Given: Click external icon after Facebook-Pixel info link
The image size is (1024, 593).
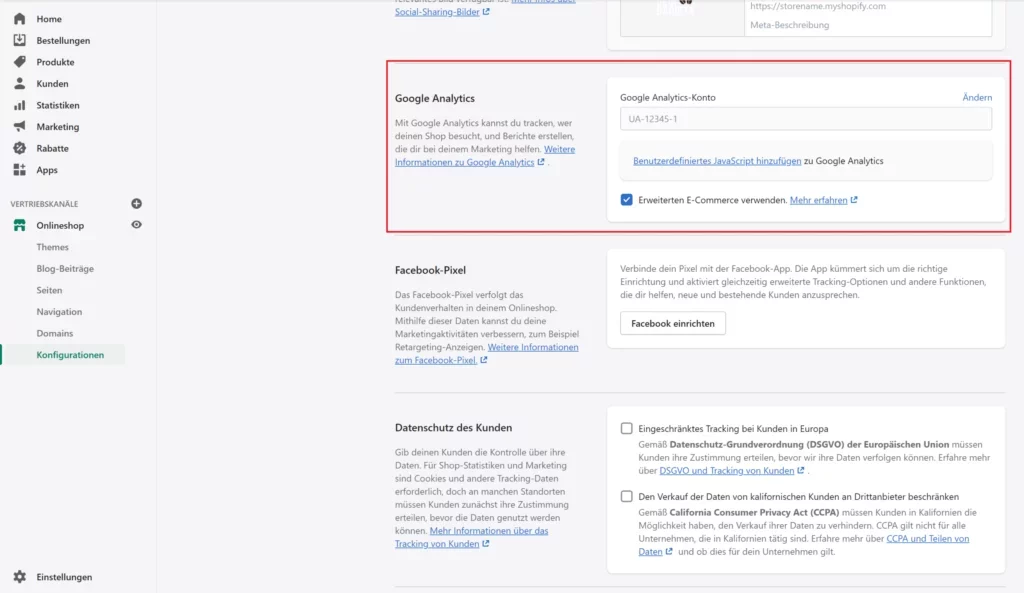Looking at the screenshot, I should click(483, 360).
